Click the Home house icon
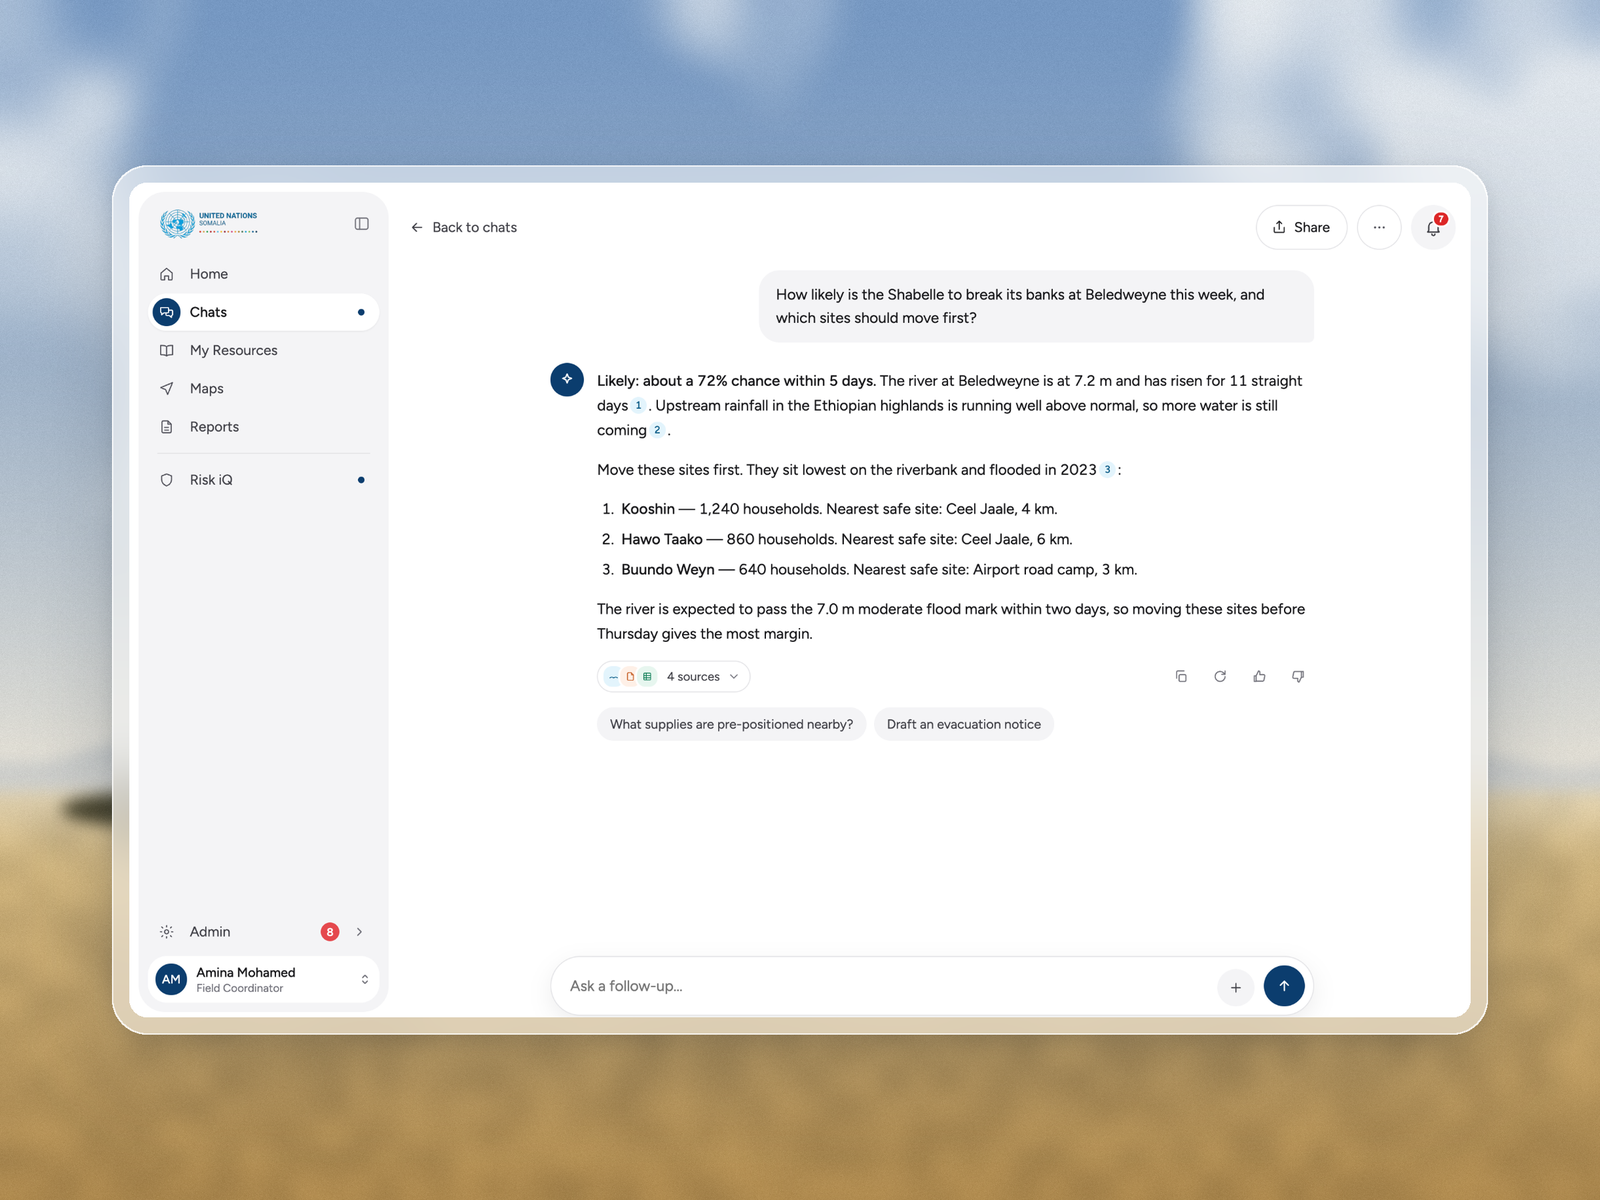This screenshot has width=1600, height=1200. [x=167, y=274]
